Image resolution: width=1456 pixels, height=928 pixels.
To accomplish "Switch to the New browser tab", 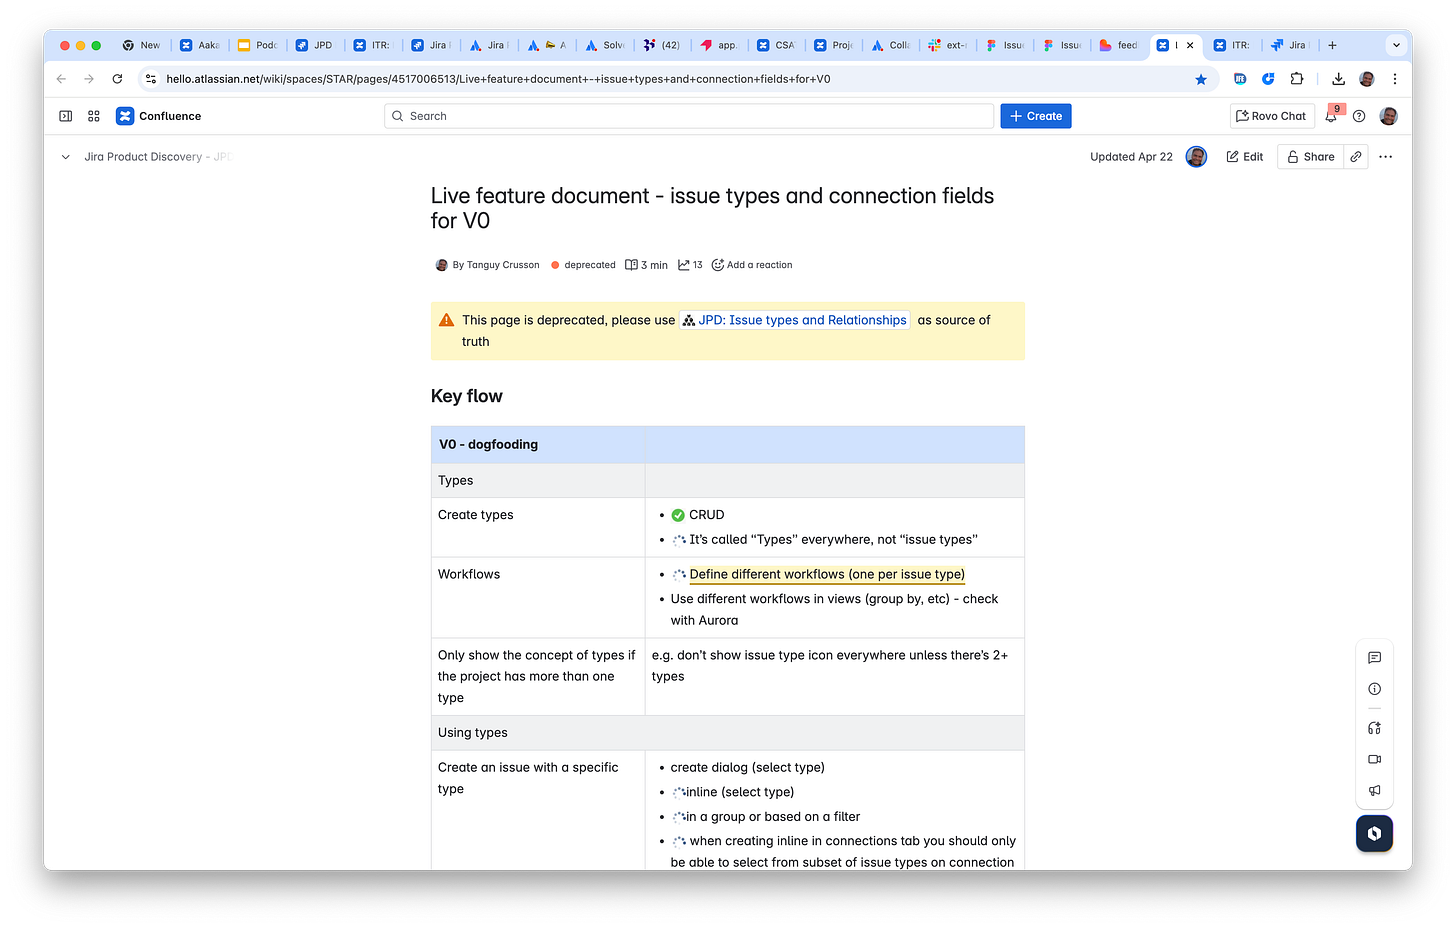I will [x=141, y=45].
